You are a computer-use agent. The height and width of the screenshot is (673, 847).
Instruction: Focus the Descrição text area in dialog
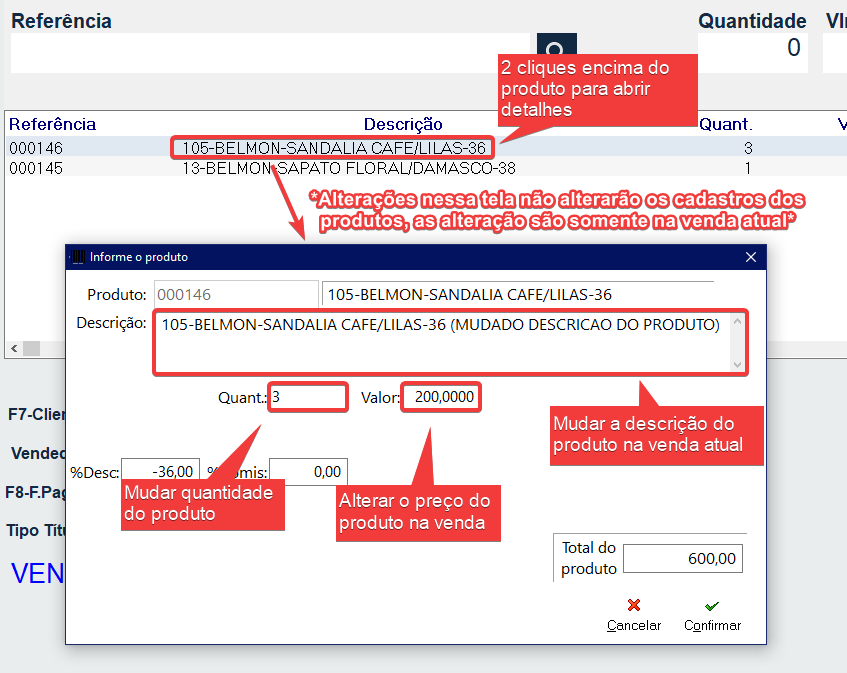pos(440,341)
